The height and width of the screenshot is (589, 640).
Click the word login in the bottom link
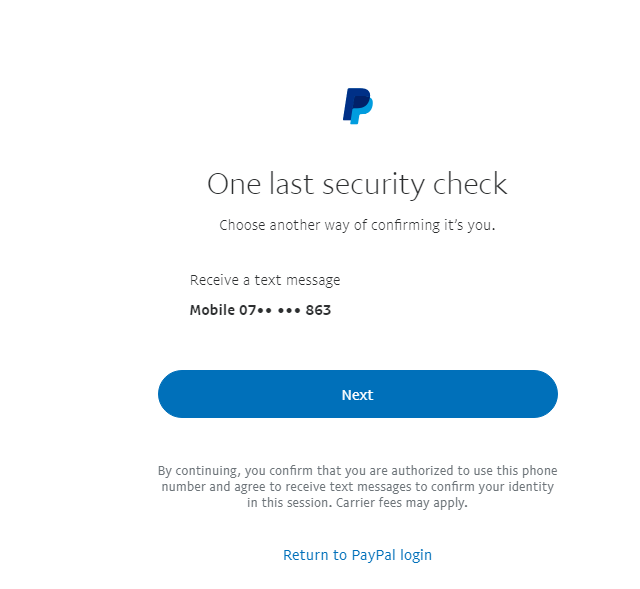click(417, 555)
